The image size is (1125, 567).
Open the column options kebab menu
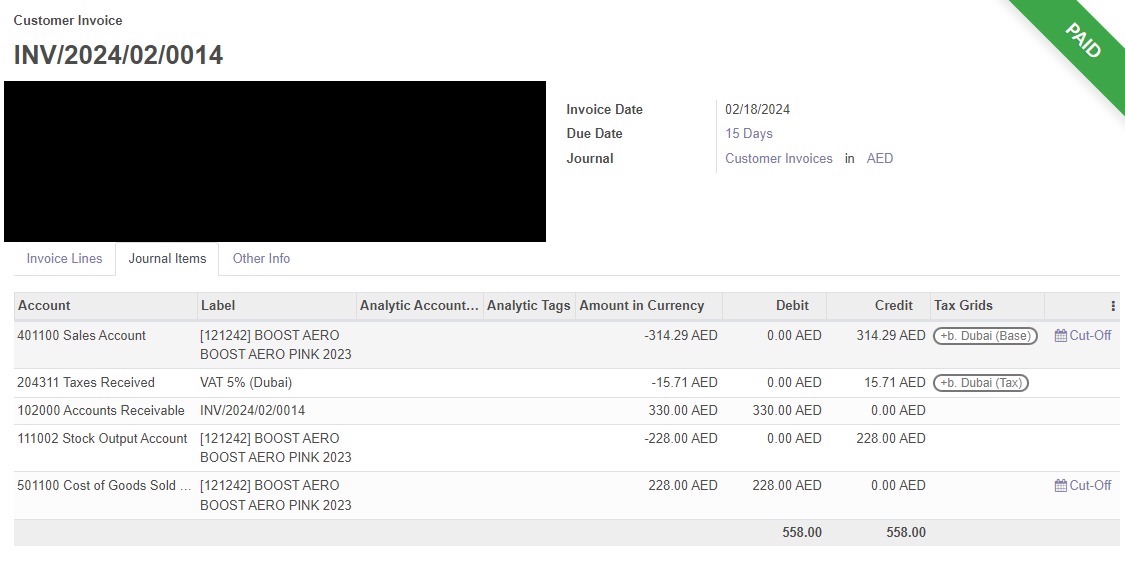click(x=1113, y=306)
